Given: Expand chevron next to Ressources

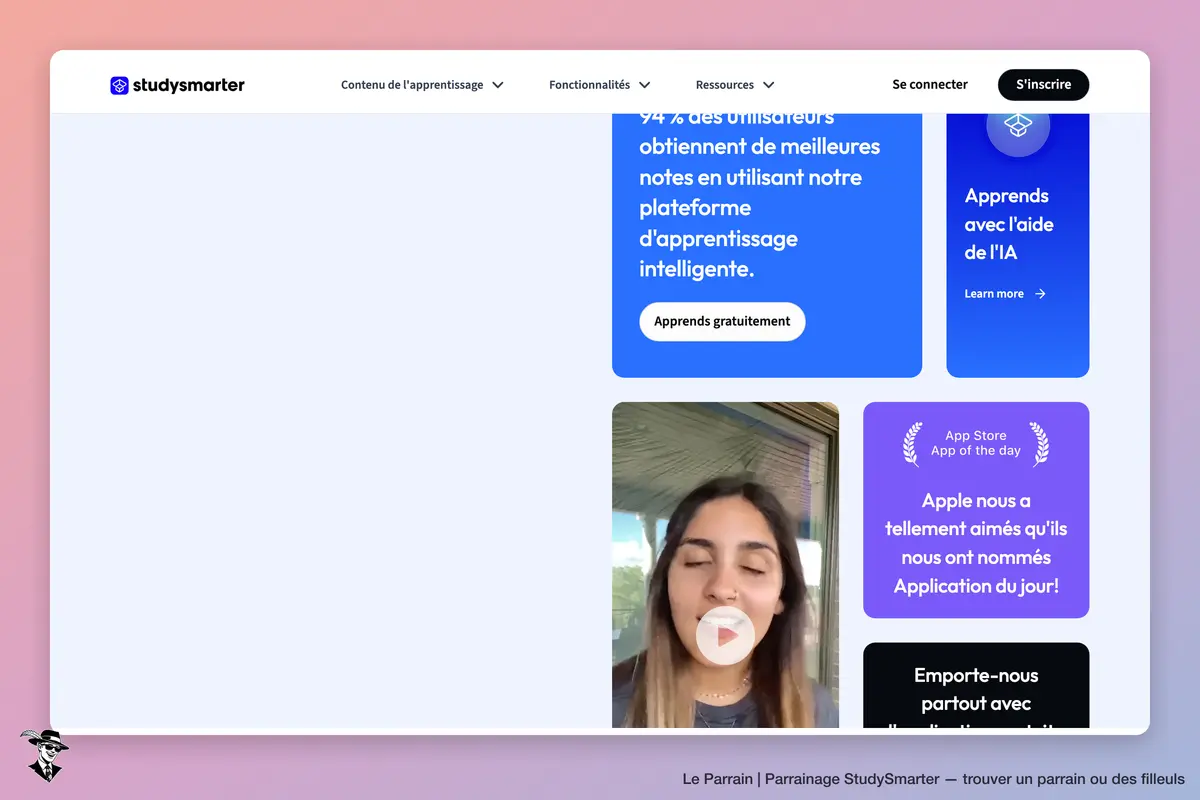Looking at the screenshot, I should pos(768,85).
